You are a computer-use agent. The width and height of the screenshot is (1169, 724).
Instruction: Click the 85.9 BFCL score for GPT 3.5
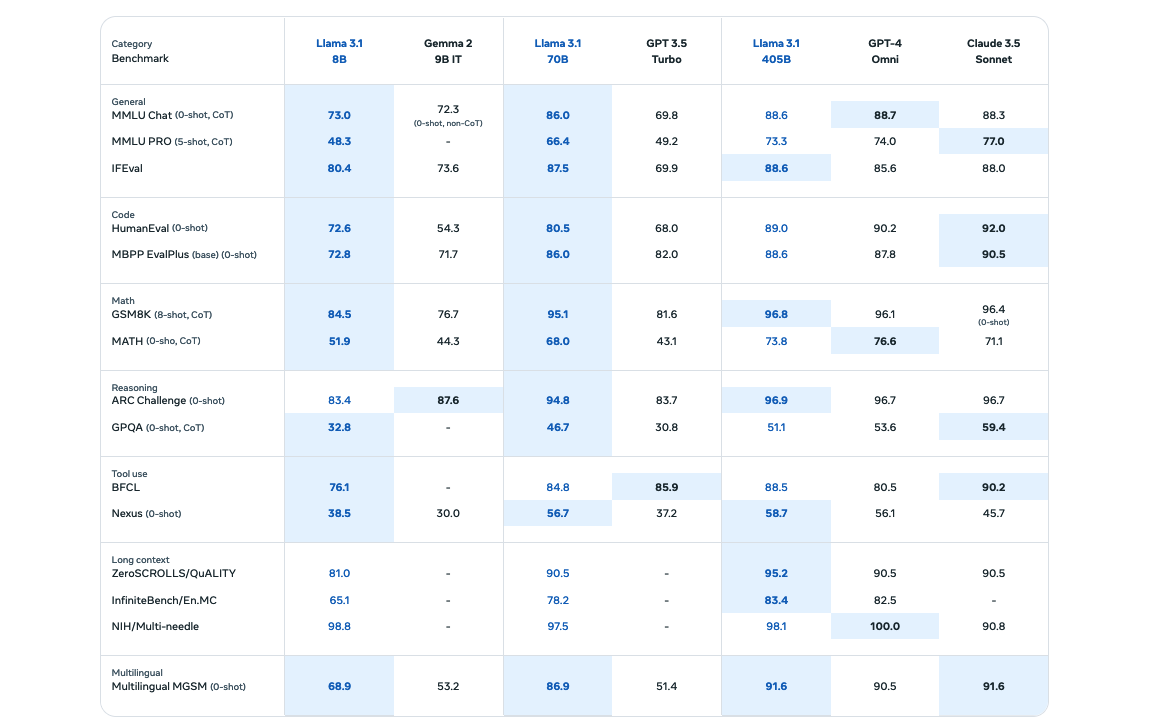tap(667, 487)
